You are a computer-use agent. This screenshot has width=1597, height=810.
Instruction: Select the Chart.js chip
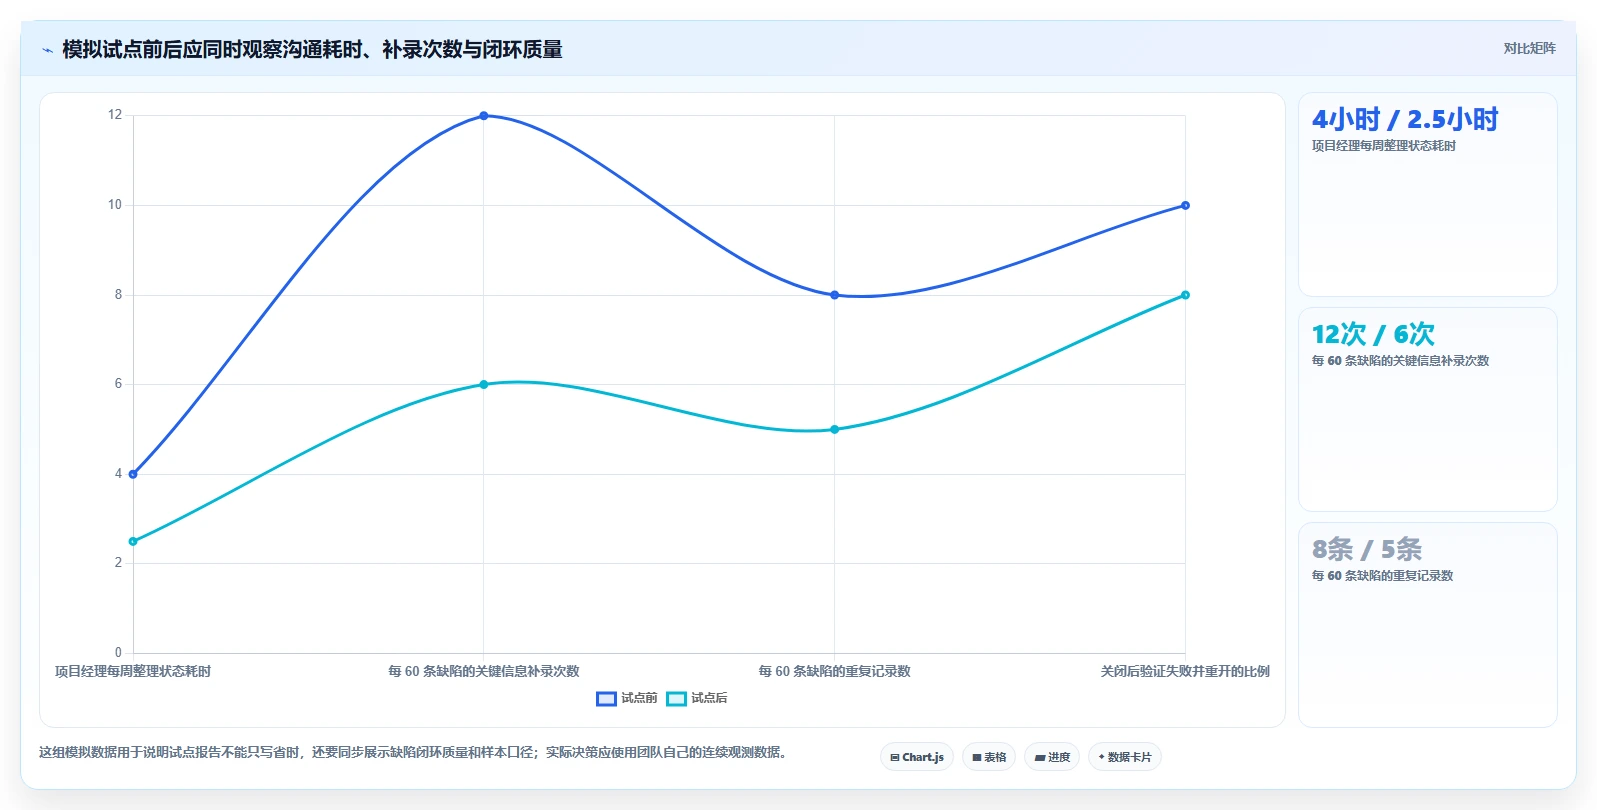pyautogui.click(x=917, y=757)
